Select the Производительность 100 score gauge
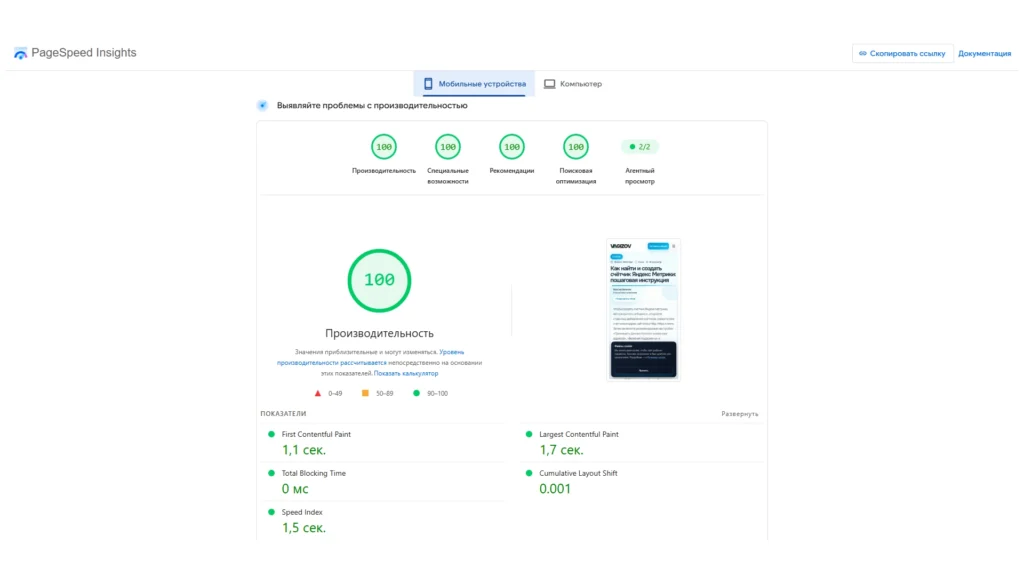1024x576 pixels. click(x=383, y=147)
